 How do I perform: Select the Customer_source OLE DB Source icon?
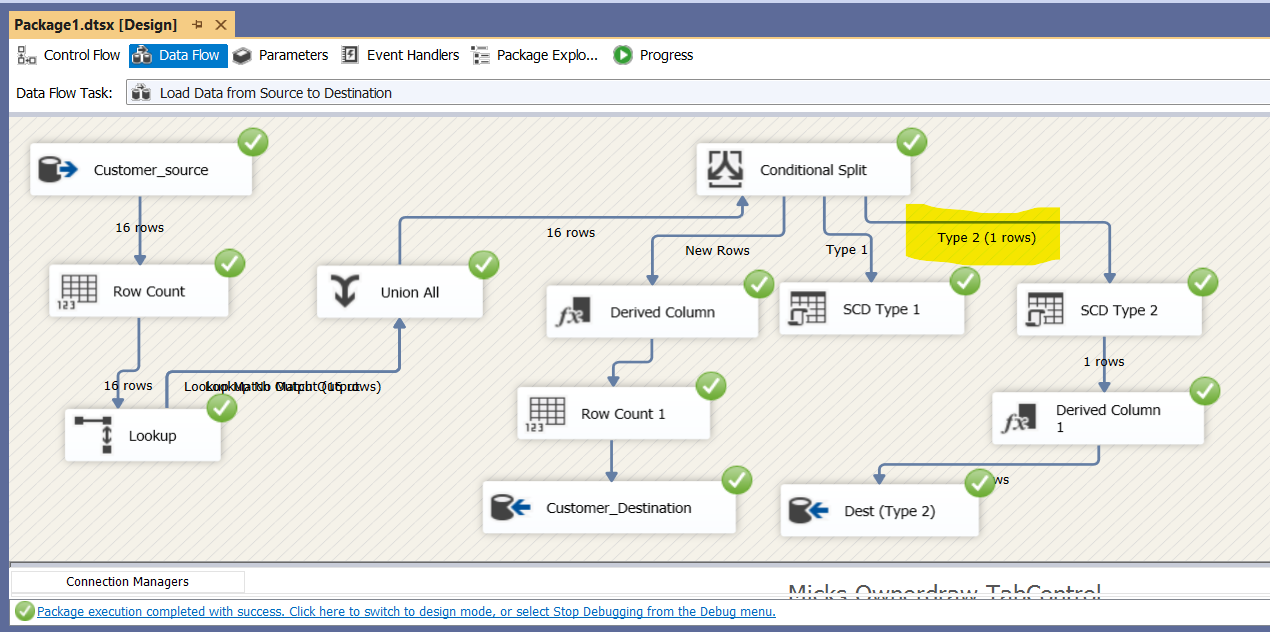(57, 168)
